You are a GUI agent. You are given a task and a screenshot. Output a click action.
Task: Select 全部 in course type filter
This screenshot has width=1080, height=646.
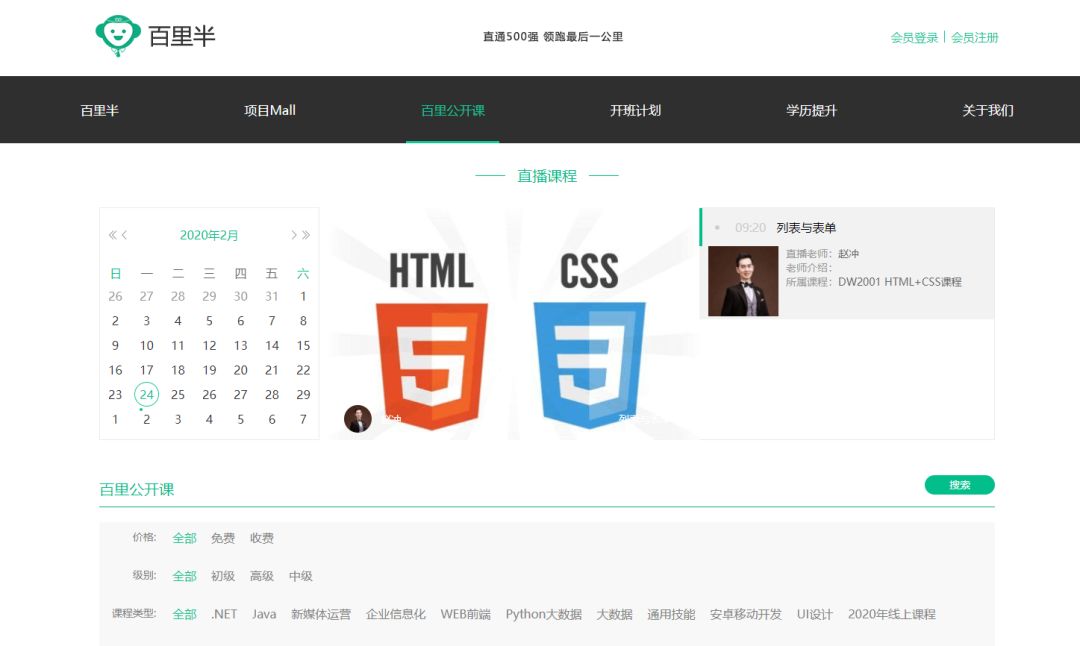[185, 614]
